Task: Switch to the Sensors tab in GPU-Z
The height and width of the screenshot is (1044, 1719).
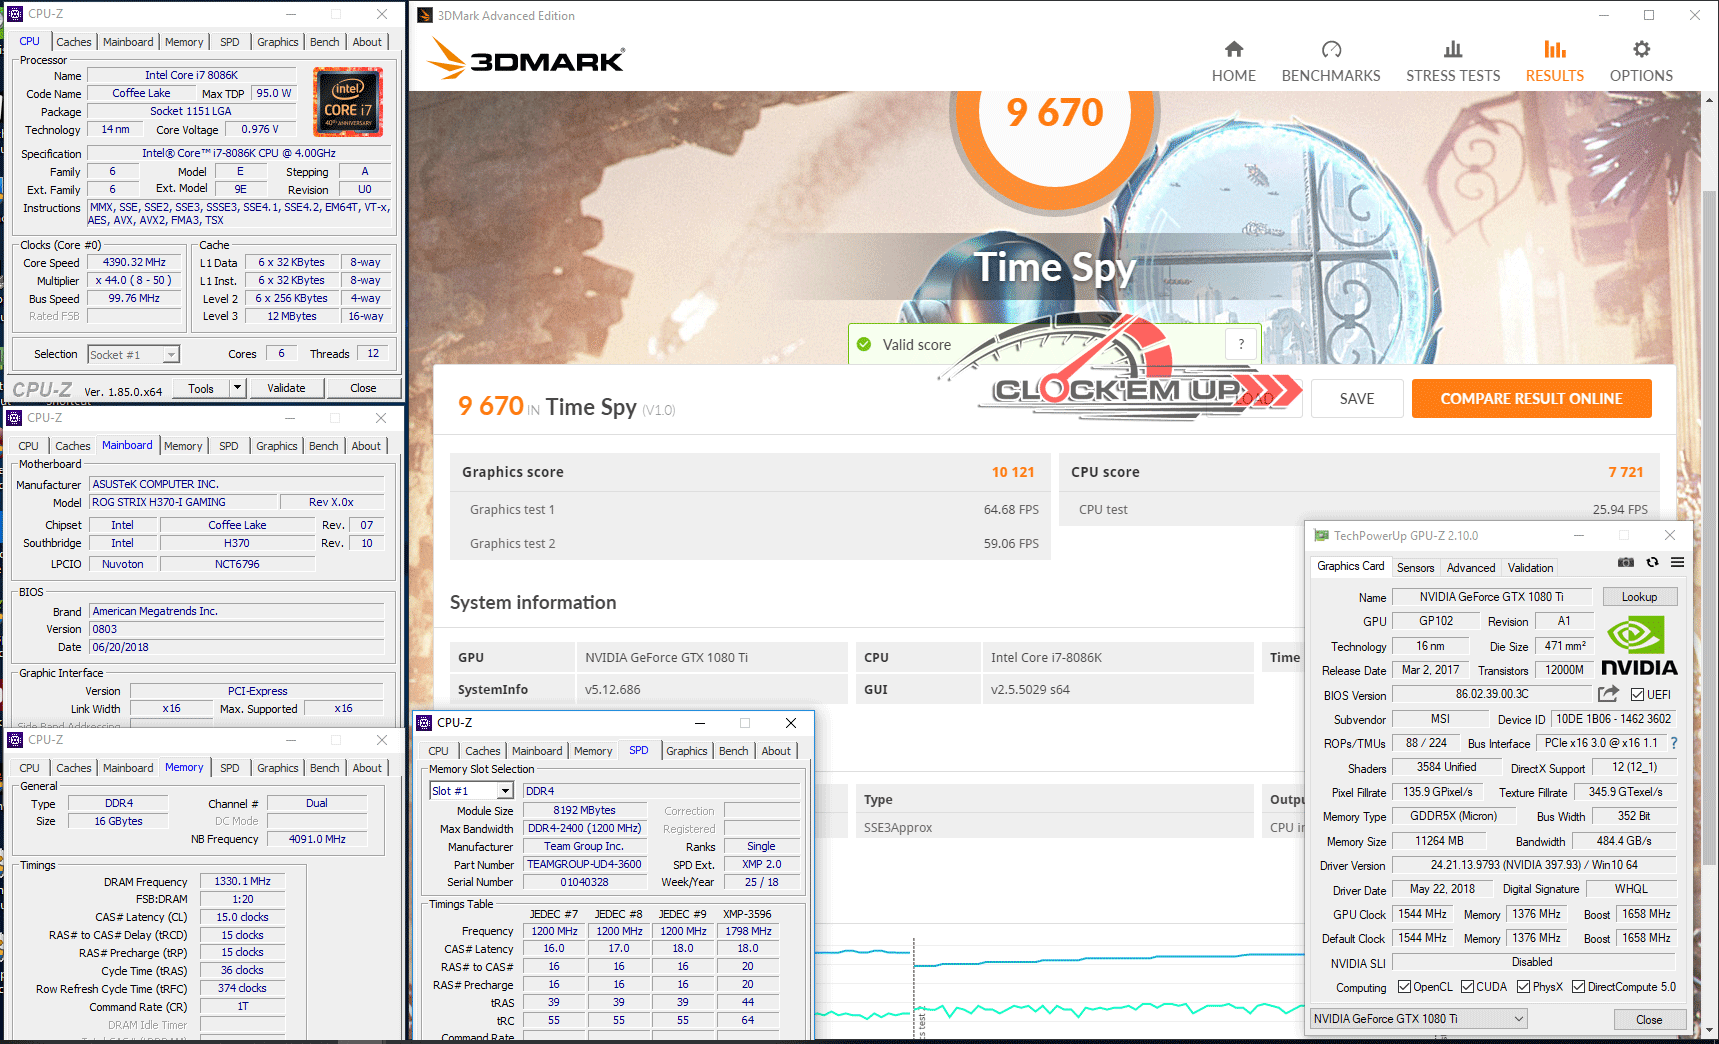Action: (1415, 568)
